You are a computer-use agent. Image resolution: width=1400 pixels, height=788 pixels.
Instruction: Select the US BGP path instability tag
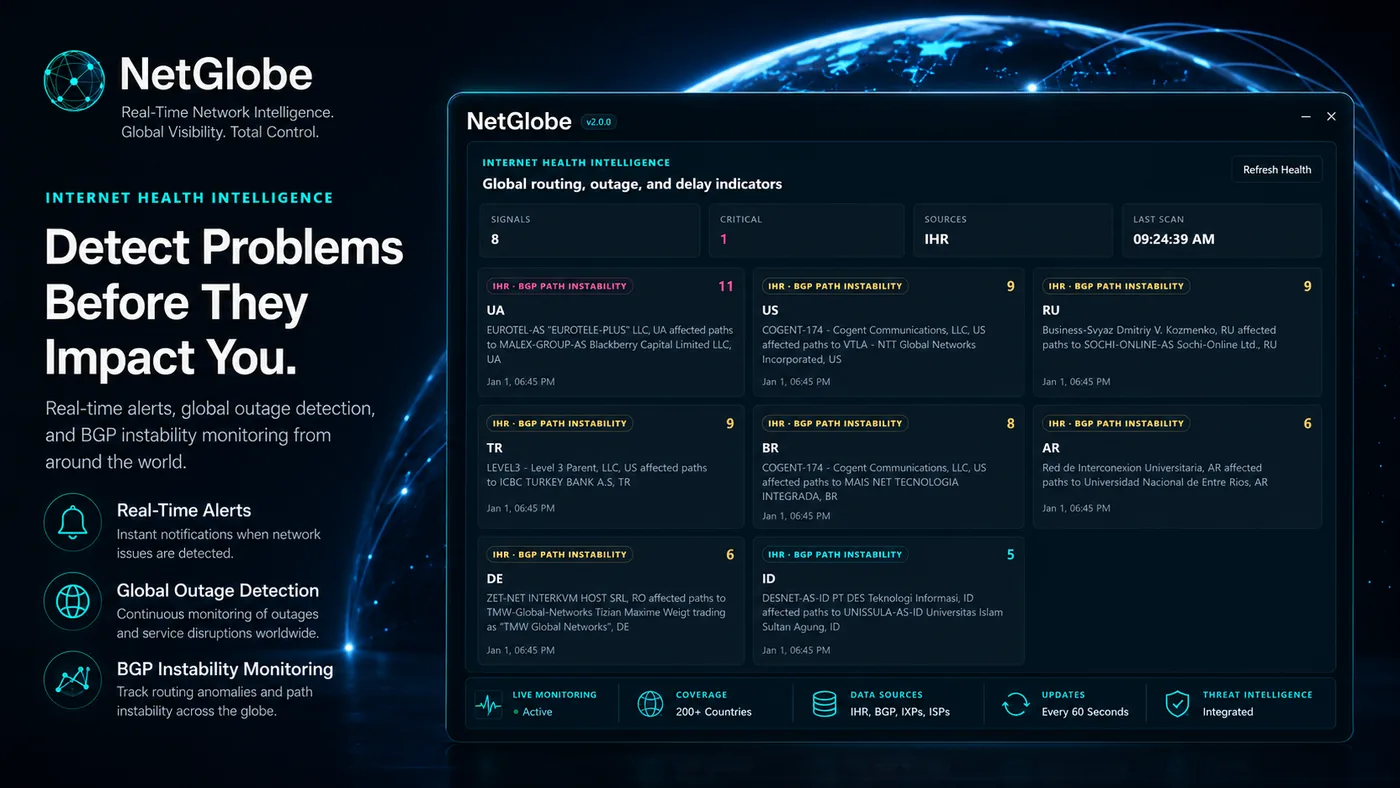(835, 286)
